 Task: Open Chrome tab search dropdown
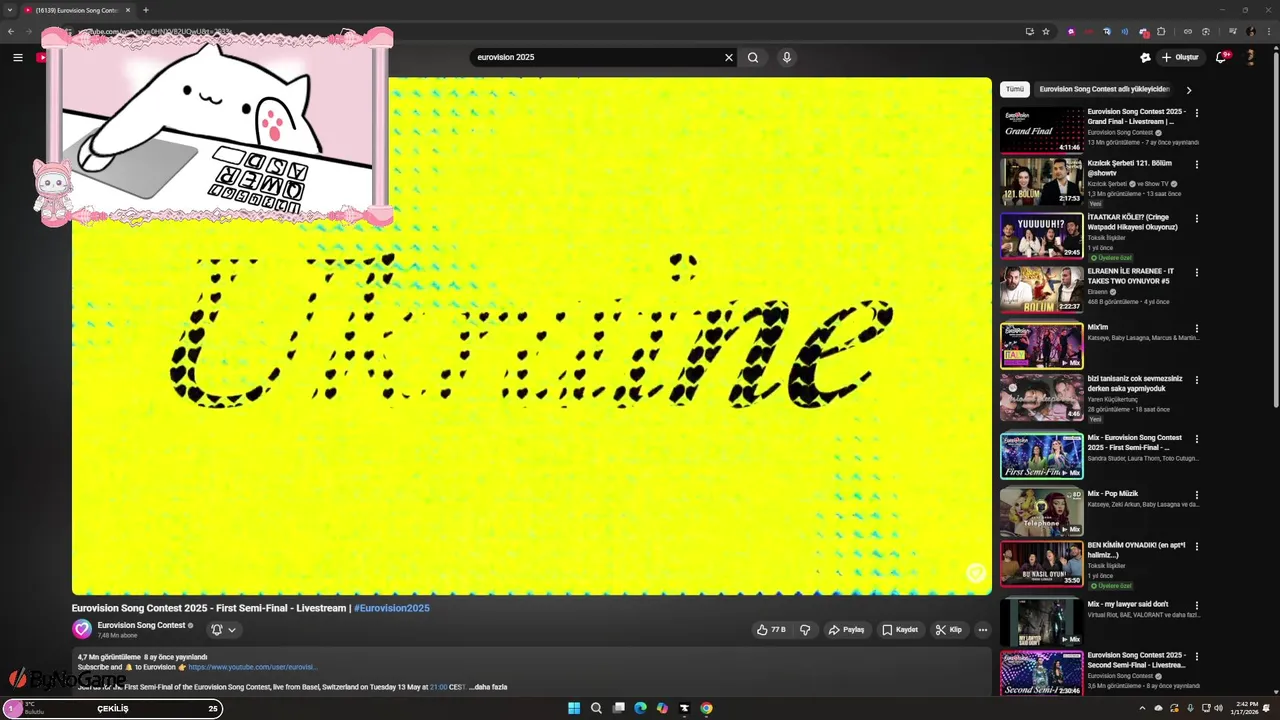(x=10, y=10)
